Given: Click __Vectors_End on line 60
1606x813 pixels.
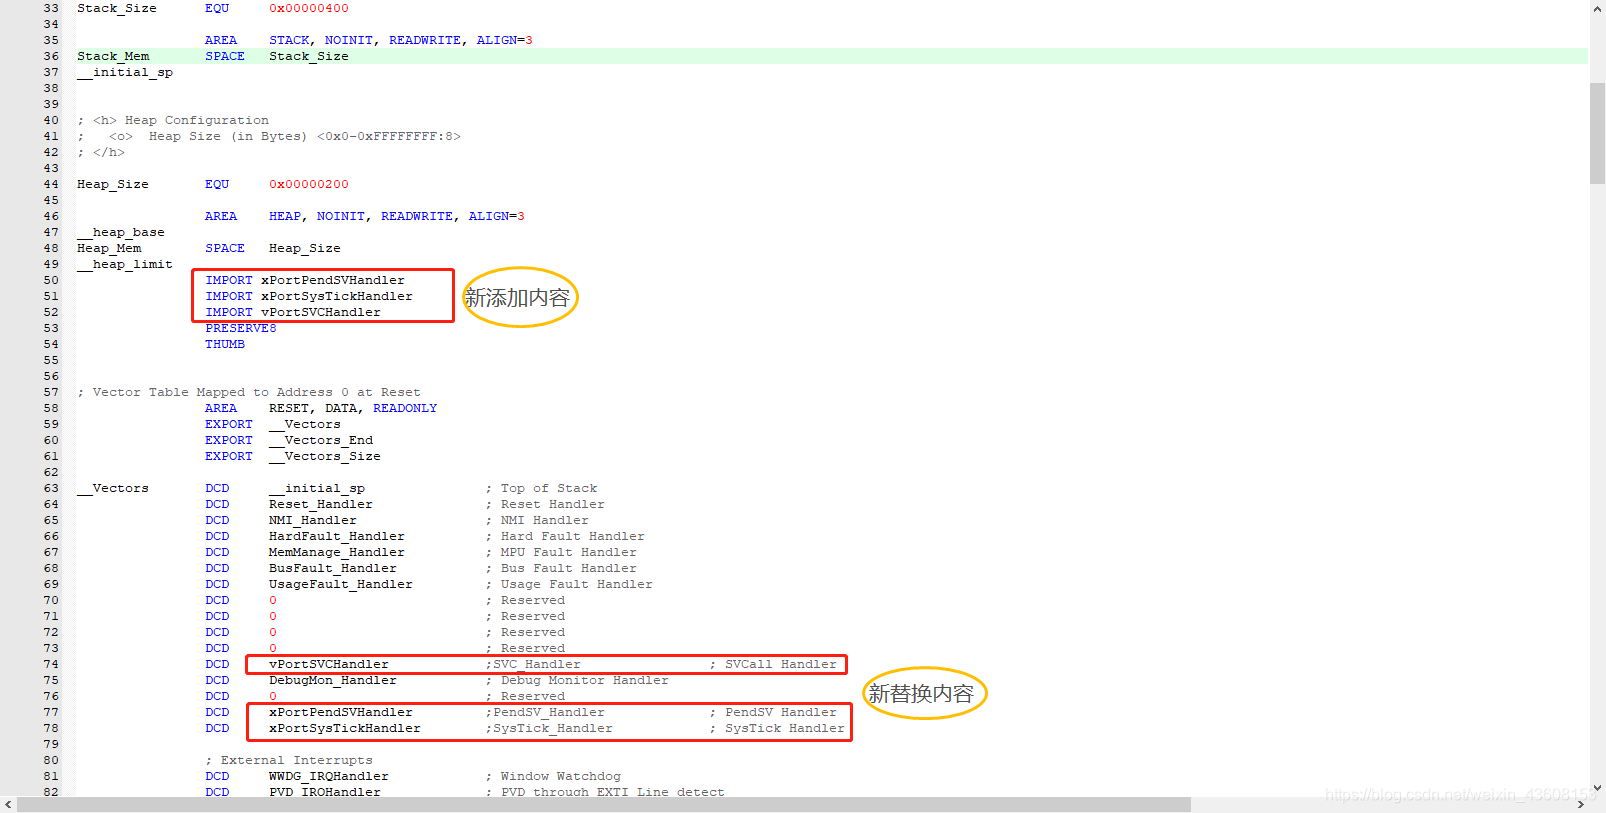Looking at the screenshot, I should (321, 440).
